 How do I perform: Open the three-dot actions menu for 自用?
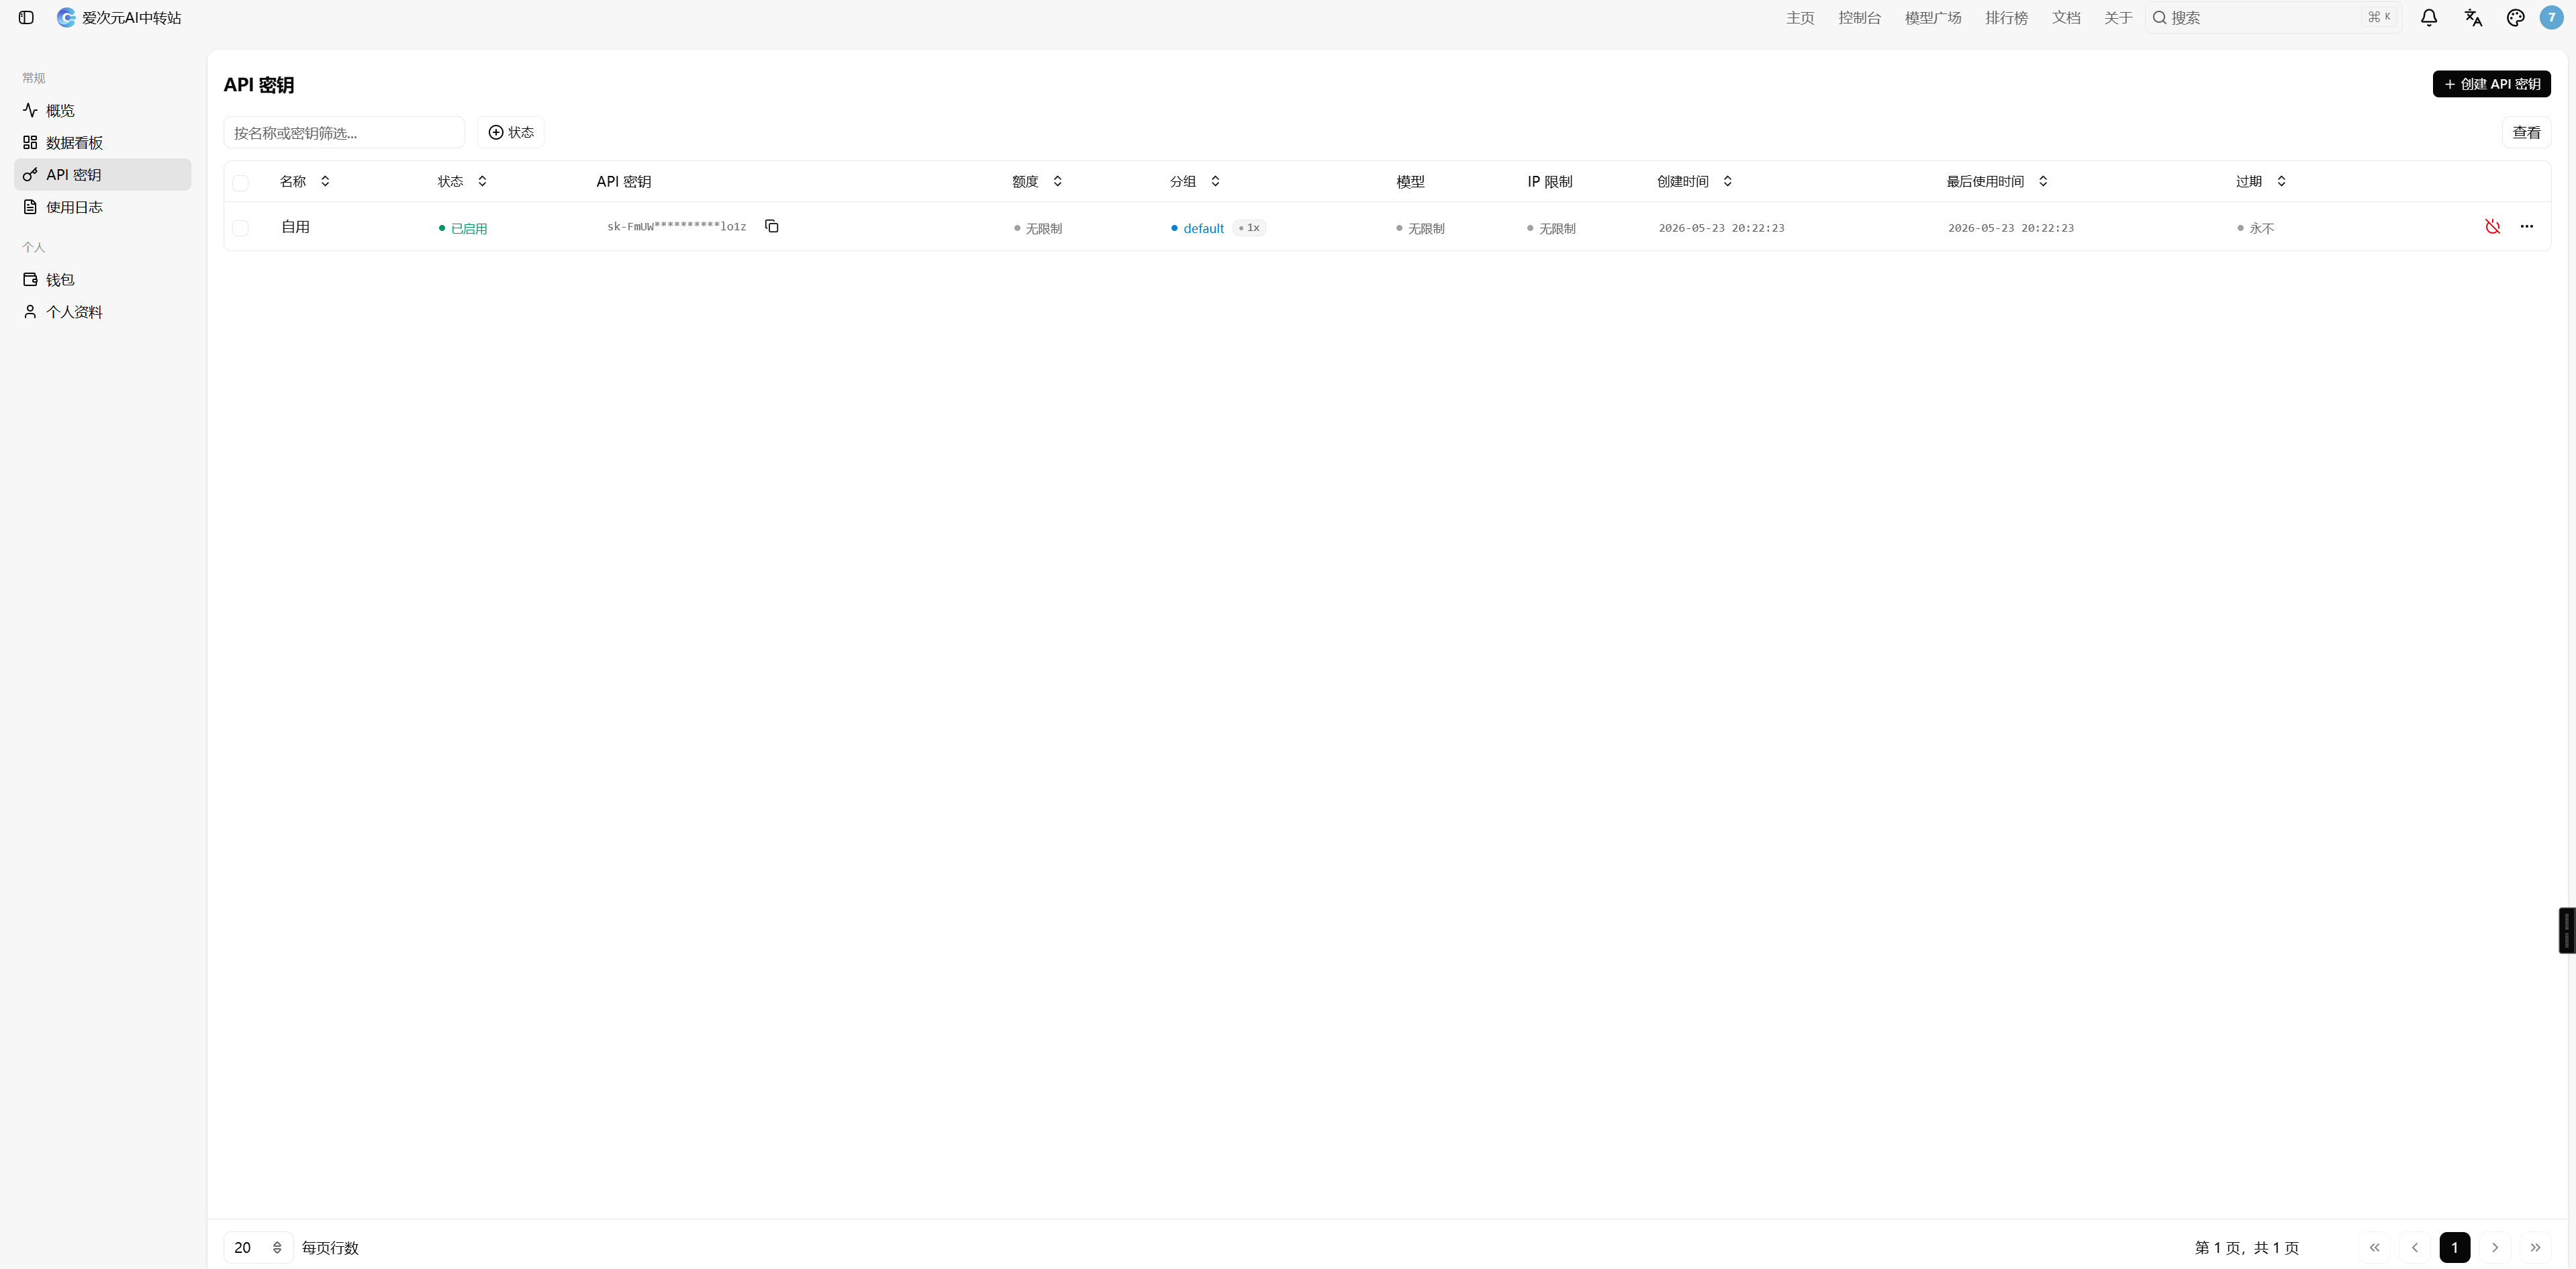(2527, 227)
